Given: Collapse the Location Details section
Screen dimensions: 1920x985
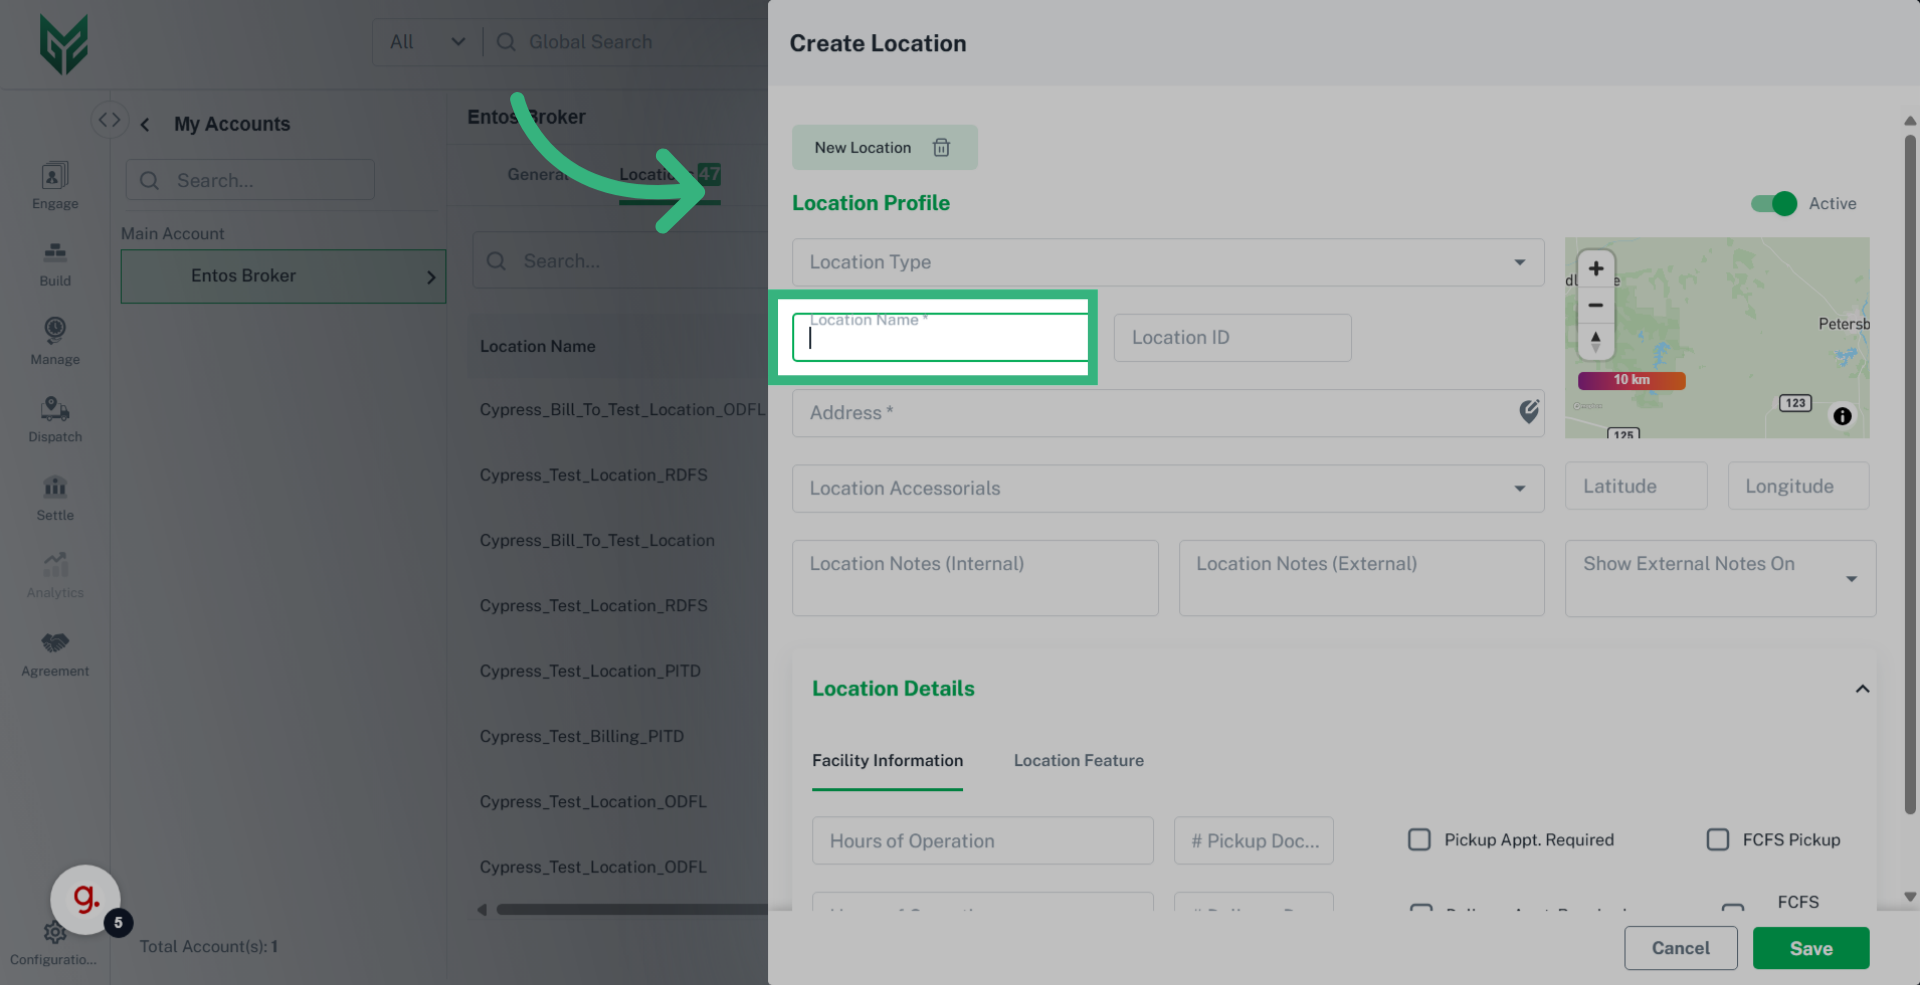Looking at the screenshot, I should pos(1862,688).
